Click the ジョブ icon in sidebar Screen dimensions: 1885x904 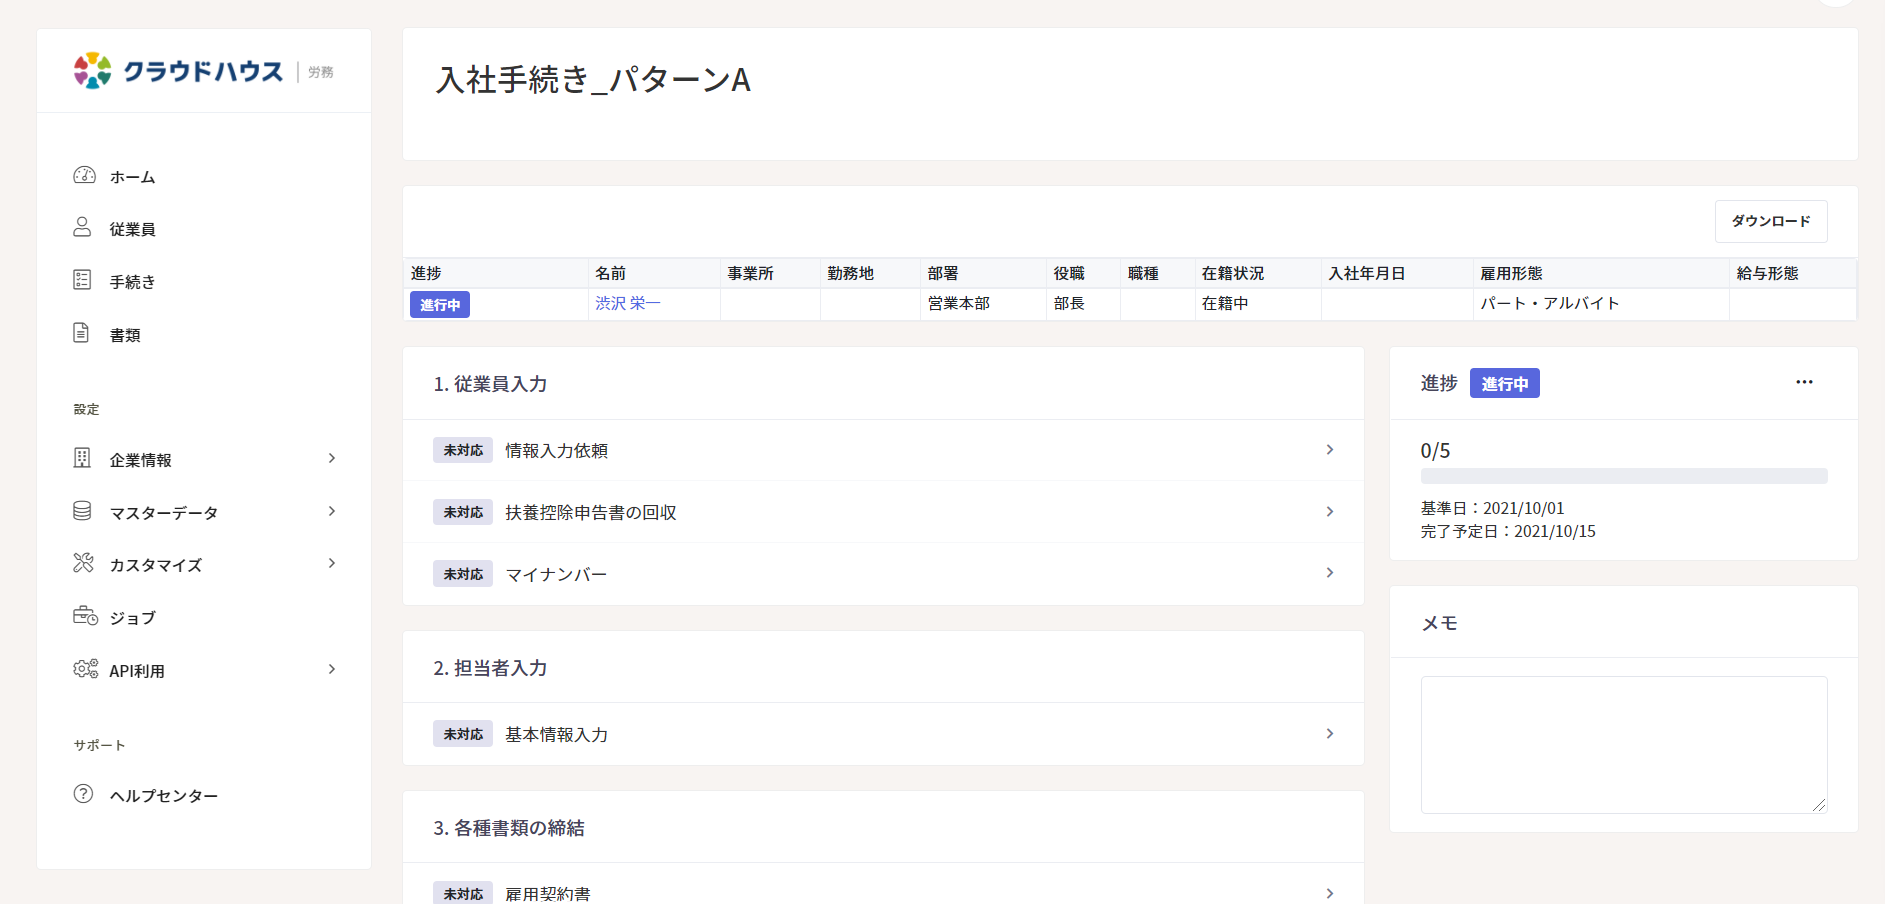pos(85,616)
